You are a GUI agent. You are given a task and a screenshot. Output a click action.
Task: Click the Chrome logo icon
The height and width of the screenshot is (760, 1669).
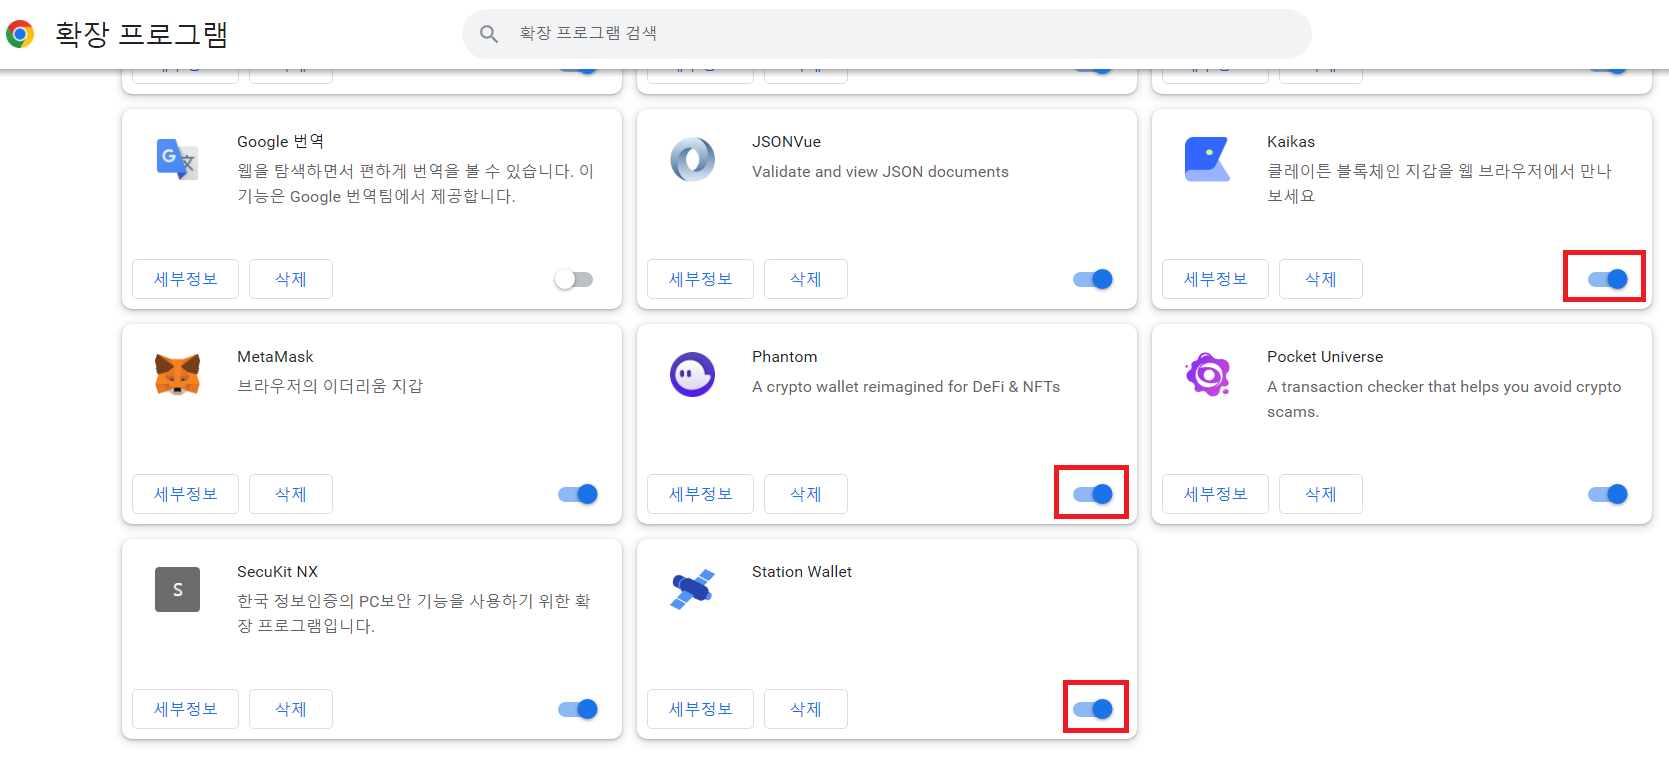[x=20, y=34]
